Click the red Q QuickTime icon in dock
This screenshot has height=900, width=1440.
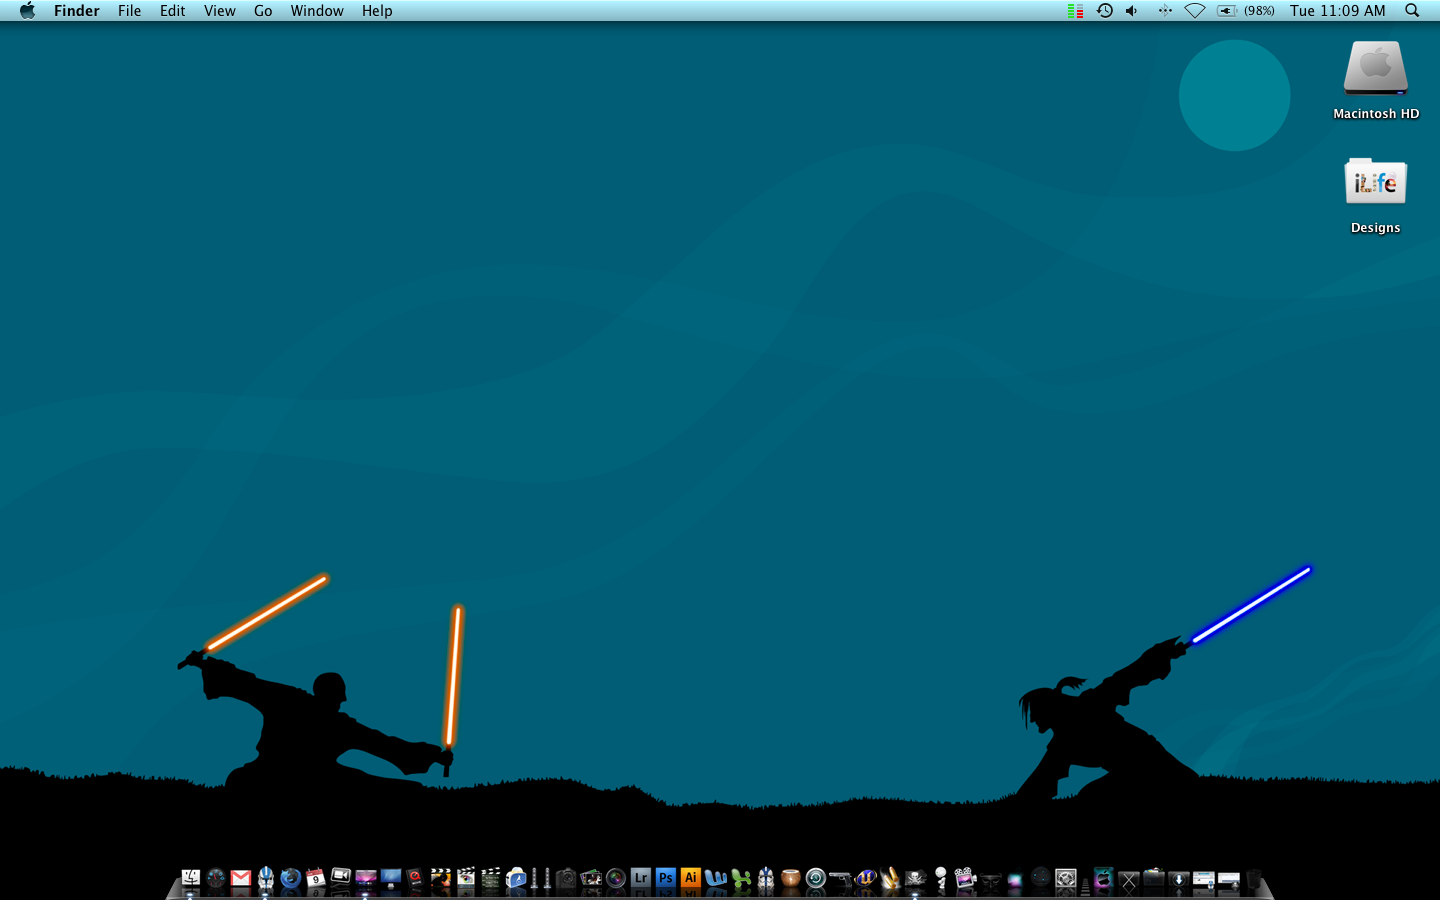point(415,879)
